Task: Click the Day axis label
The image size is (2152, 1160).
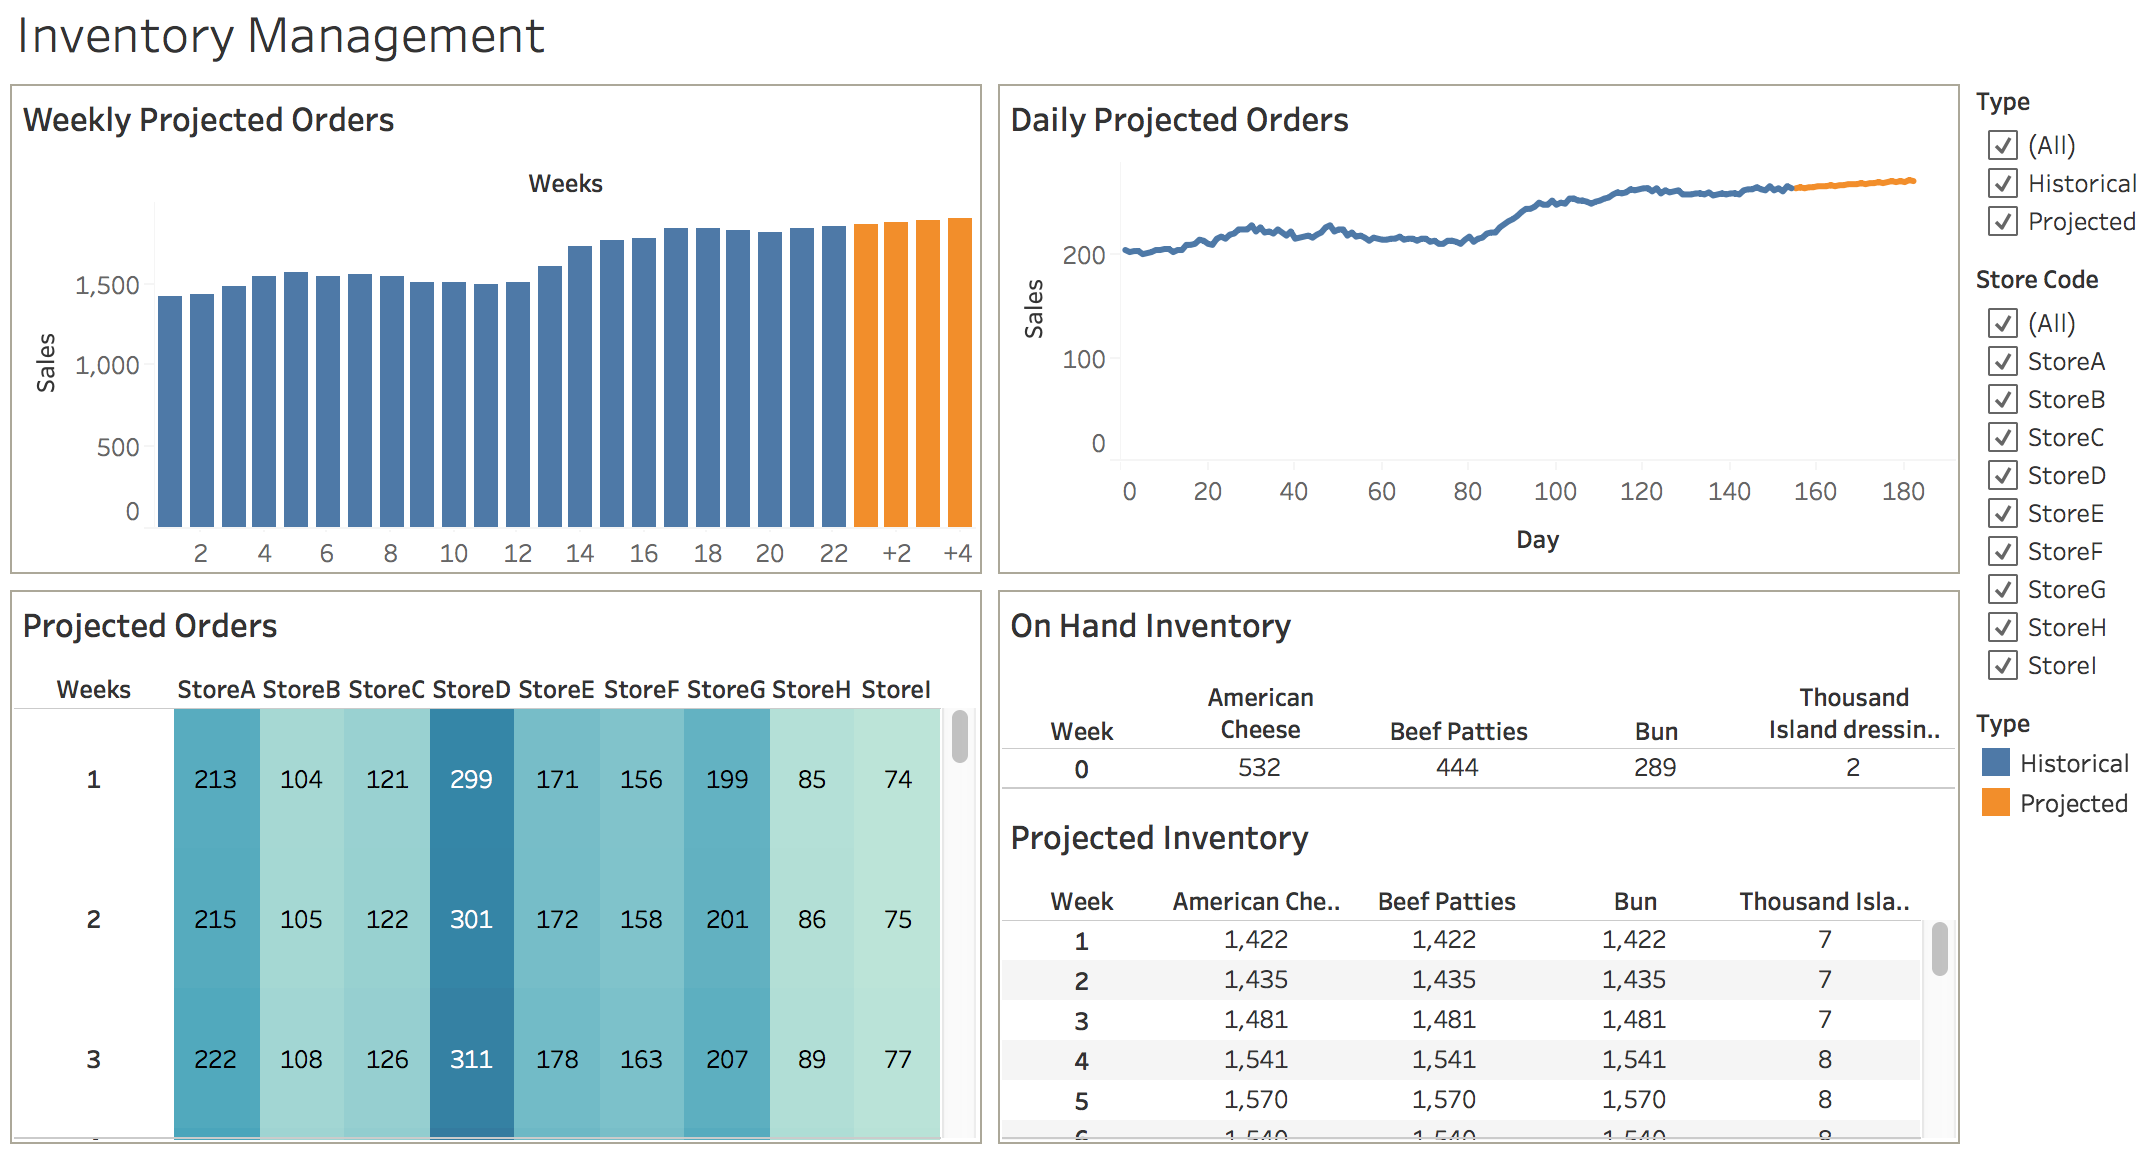Action: 1537,540
